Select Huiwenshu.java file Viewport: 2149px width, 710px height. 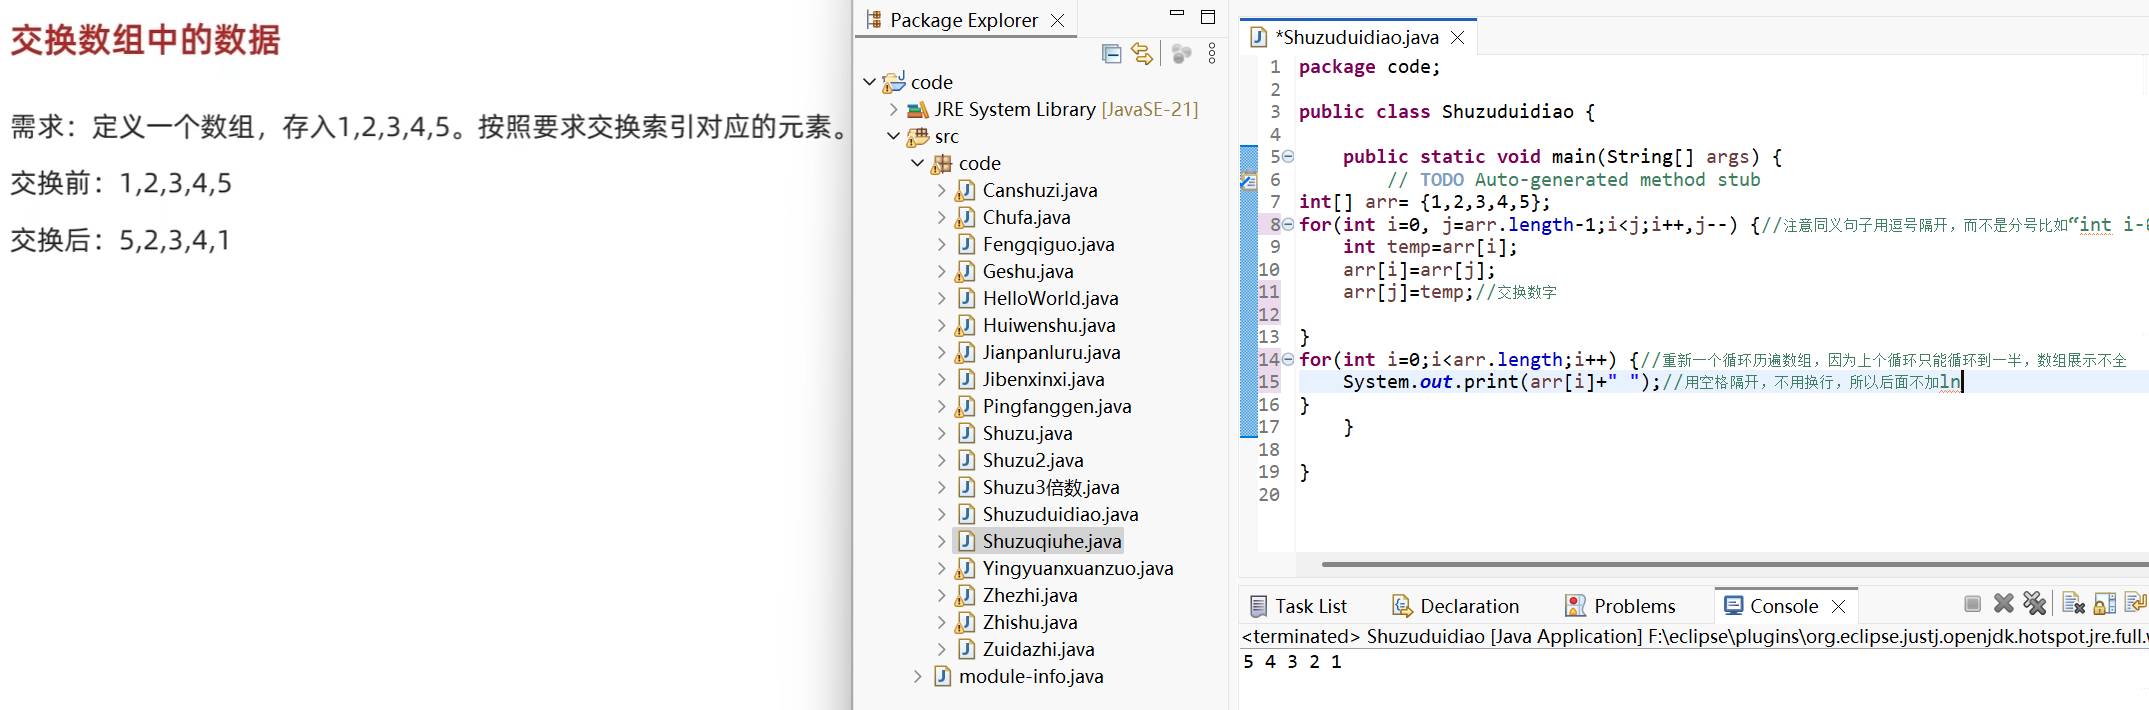coord(1049,325)
